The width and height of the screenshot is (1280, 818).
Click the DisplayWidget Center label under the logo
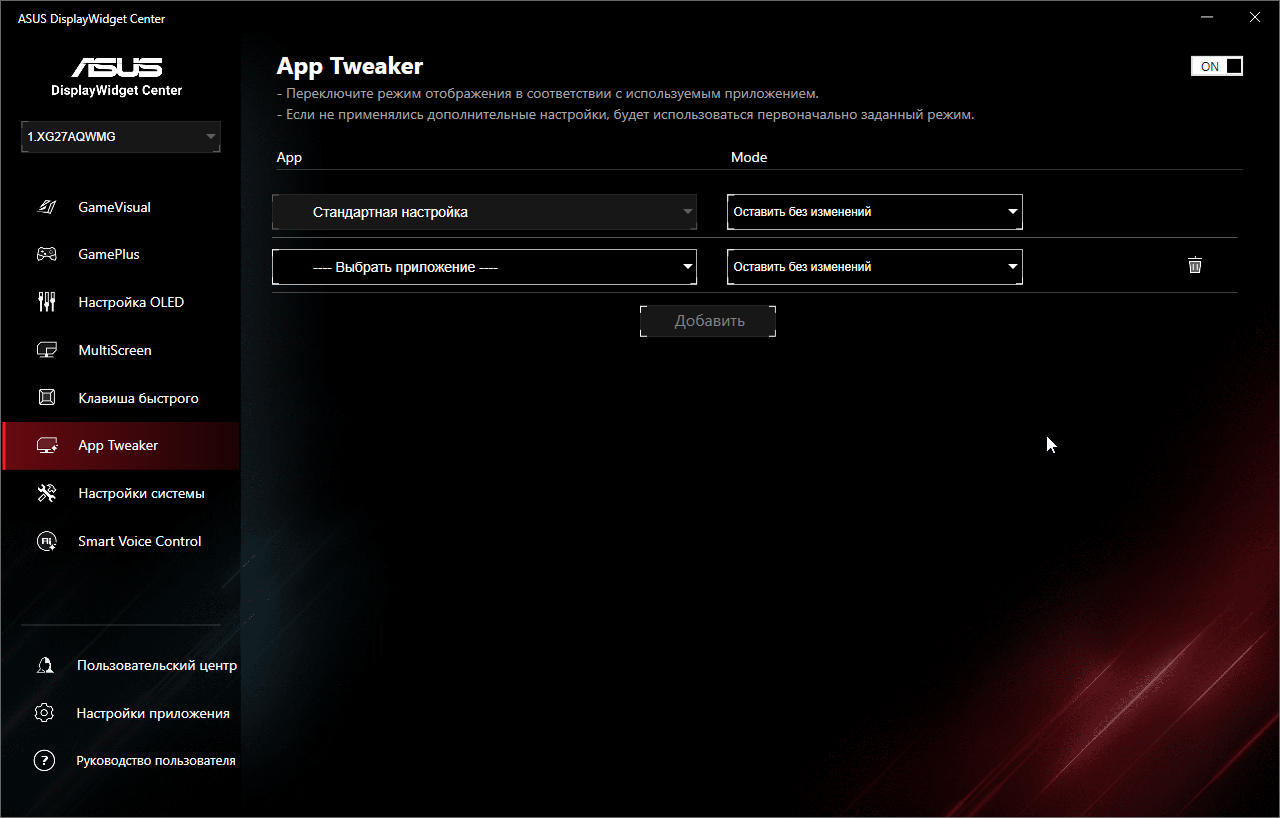[117, 90]
